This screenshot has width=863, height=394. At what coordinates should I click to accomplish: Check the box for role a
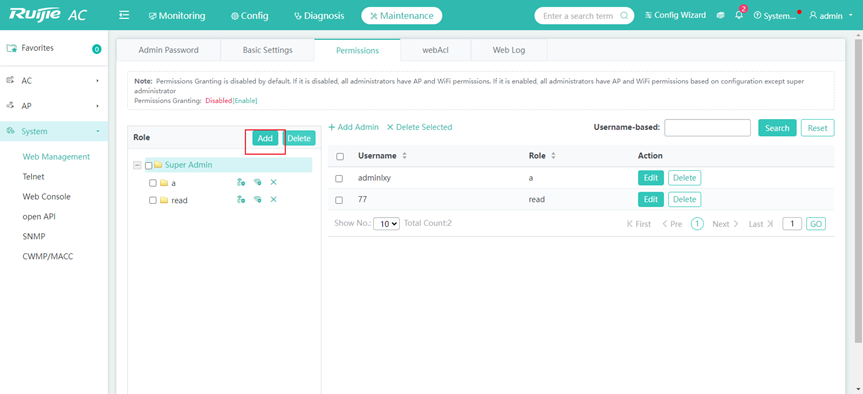(x=153, y=183)
